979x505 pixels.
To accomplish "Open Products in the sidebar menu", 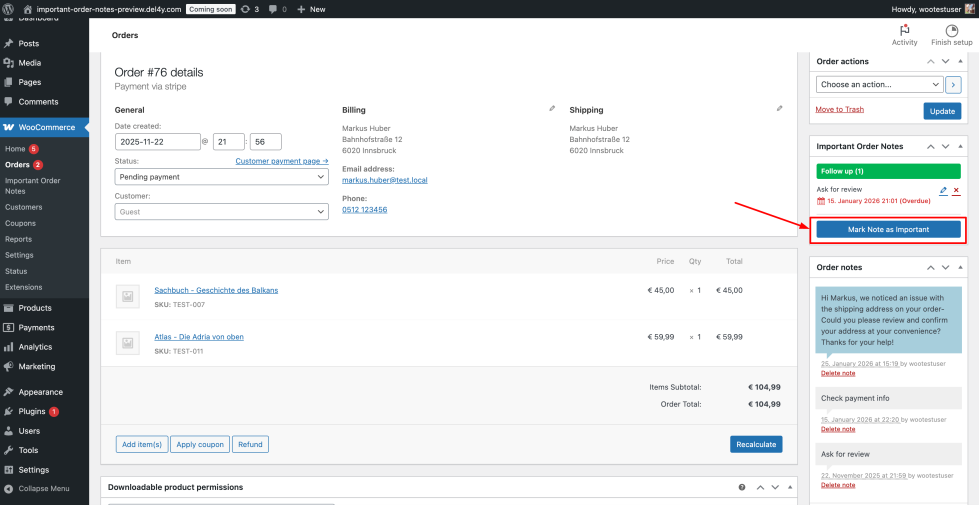I will tap(35, 308).
